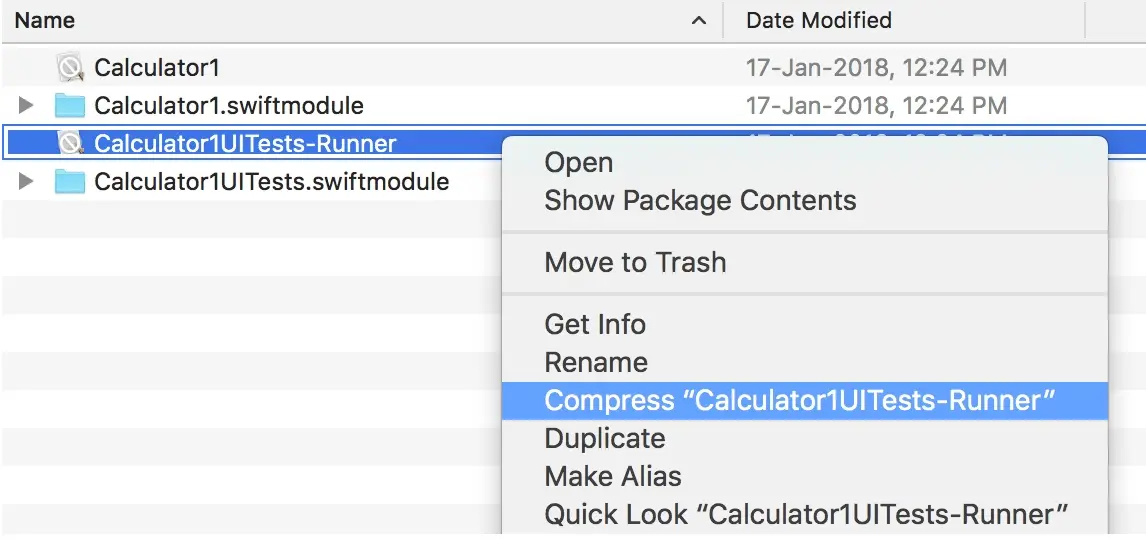Screen dimensions: 1146x540
Task: Expand the Calculator1.swiftmodule folder
Action: 27,105
